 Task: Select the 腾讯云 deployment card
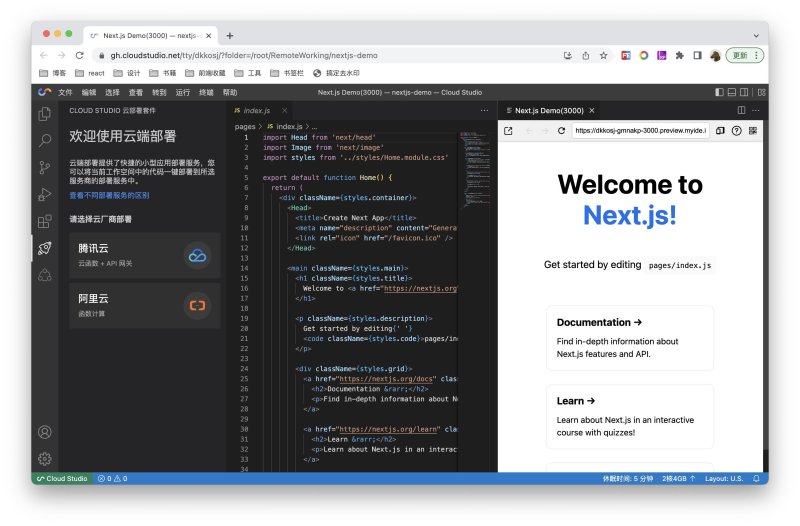click(x=145, y=256)
